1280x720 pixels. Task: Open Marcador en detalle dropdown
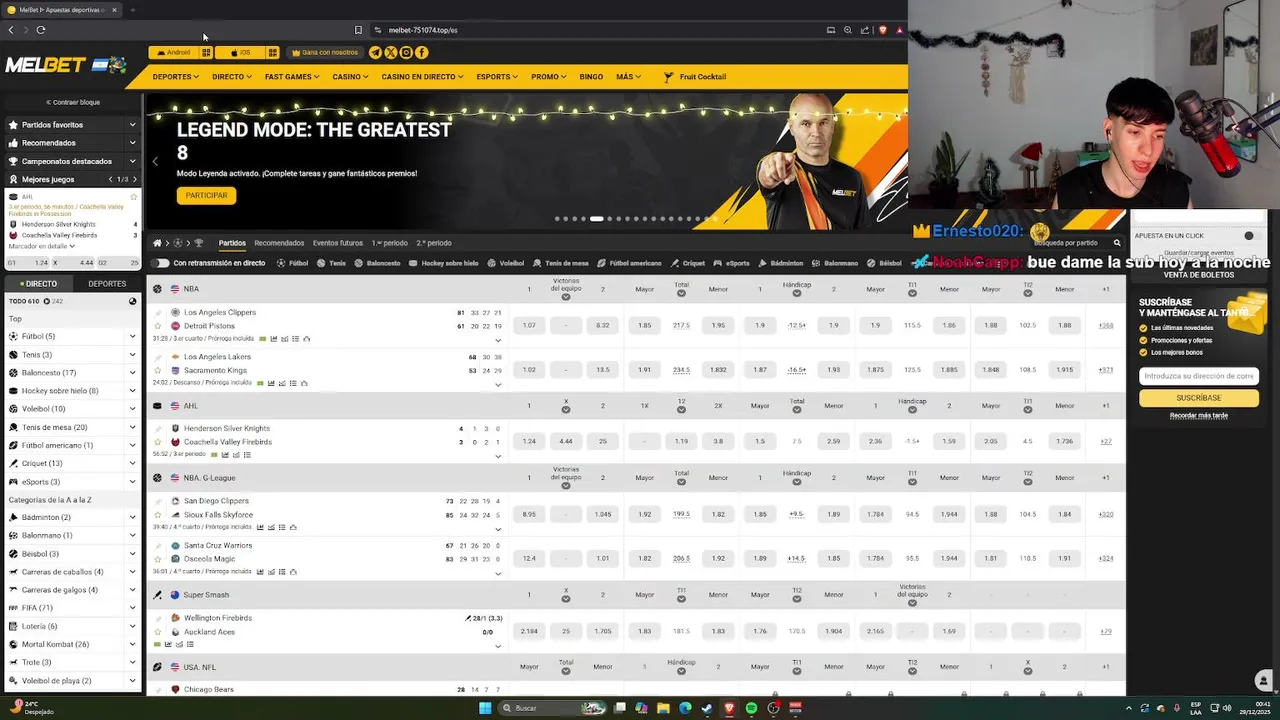point(42,246)
